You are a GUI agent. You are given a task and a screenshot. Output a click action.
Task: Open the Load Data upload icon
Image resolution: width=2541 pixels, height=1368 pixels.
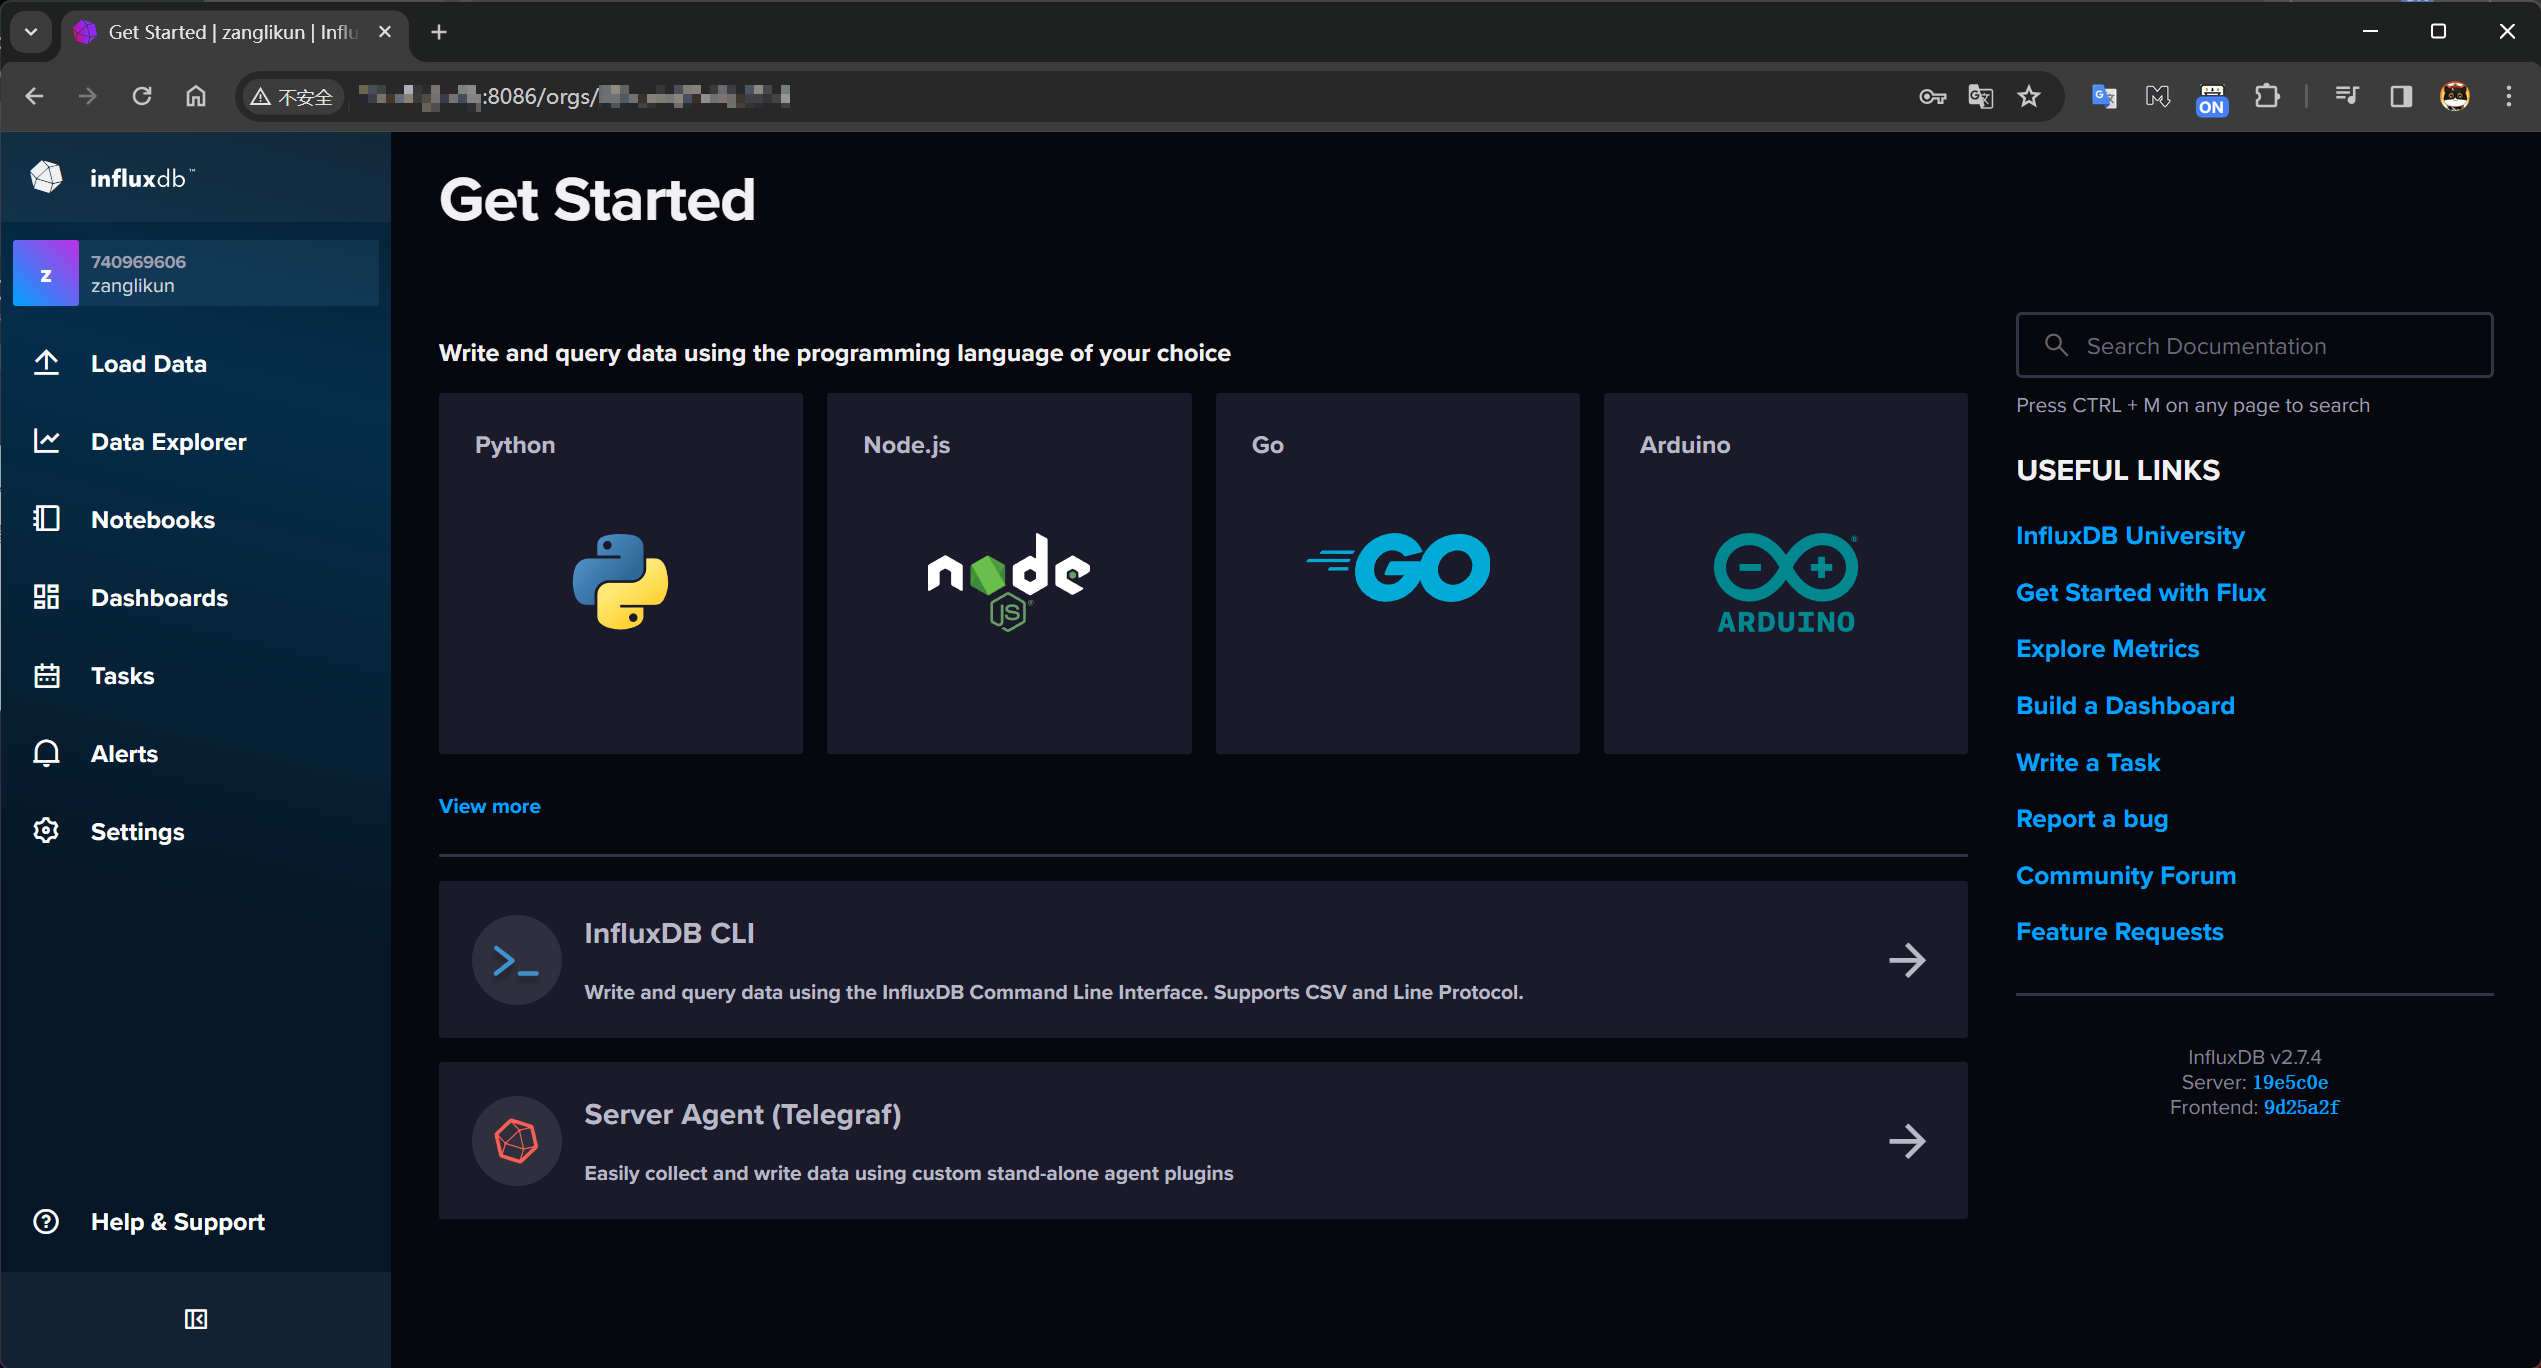click(x=46, y=363)
